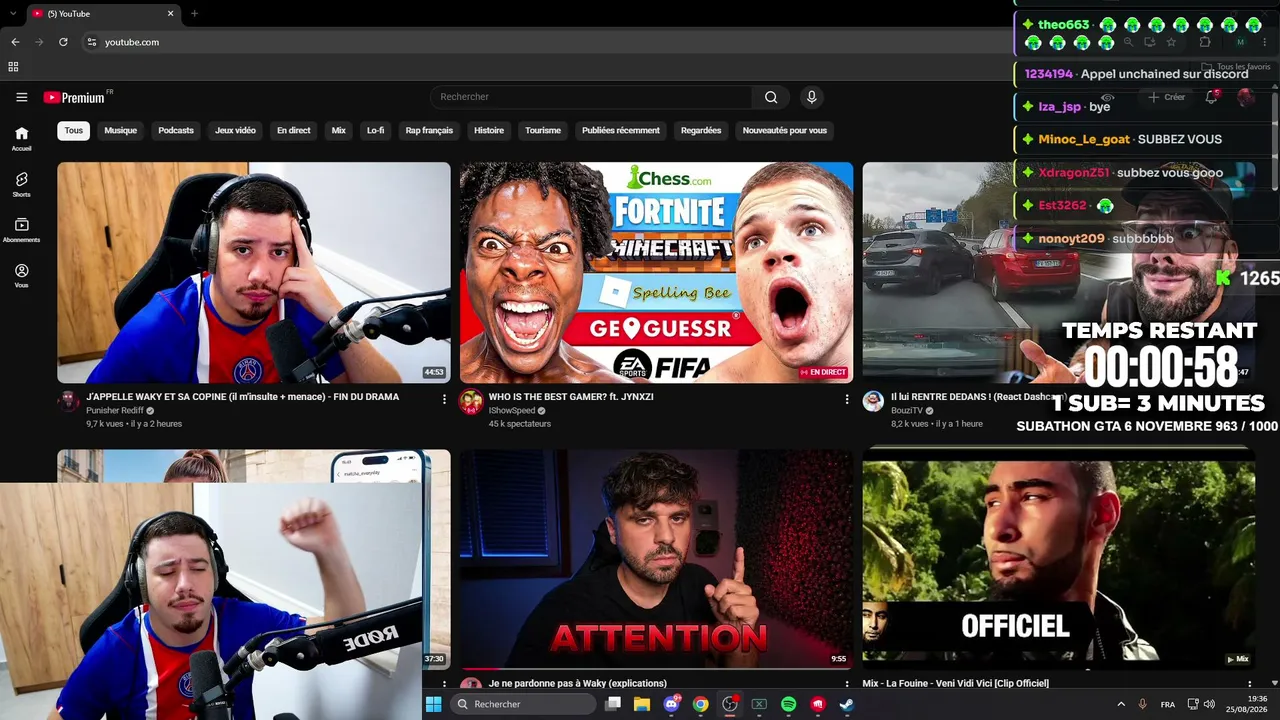Select the Jeux vidéo filter chip
This screenshot has width=1280, height=720.
[235, 130]
